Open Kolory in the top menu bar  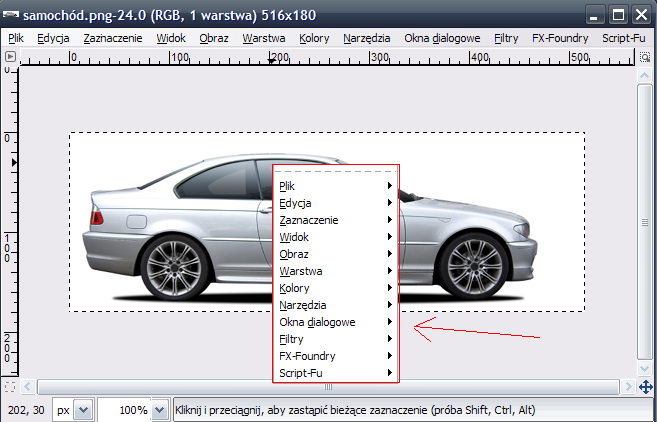coord(314,38)
